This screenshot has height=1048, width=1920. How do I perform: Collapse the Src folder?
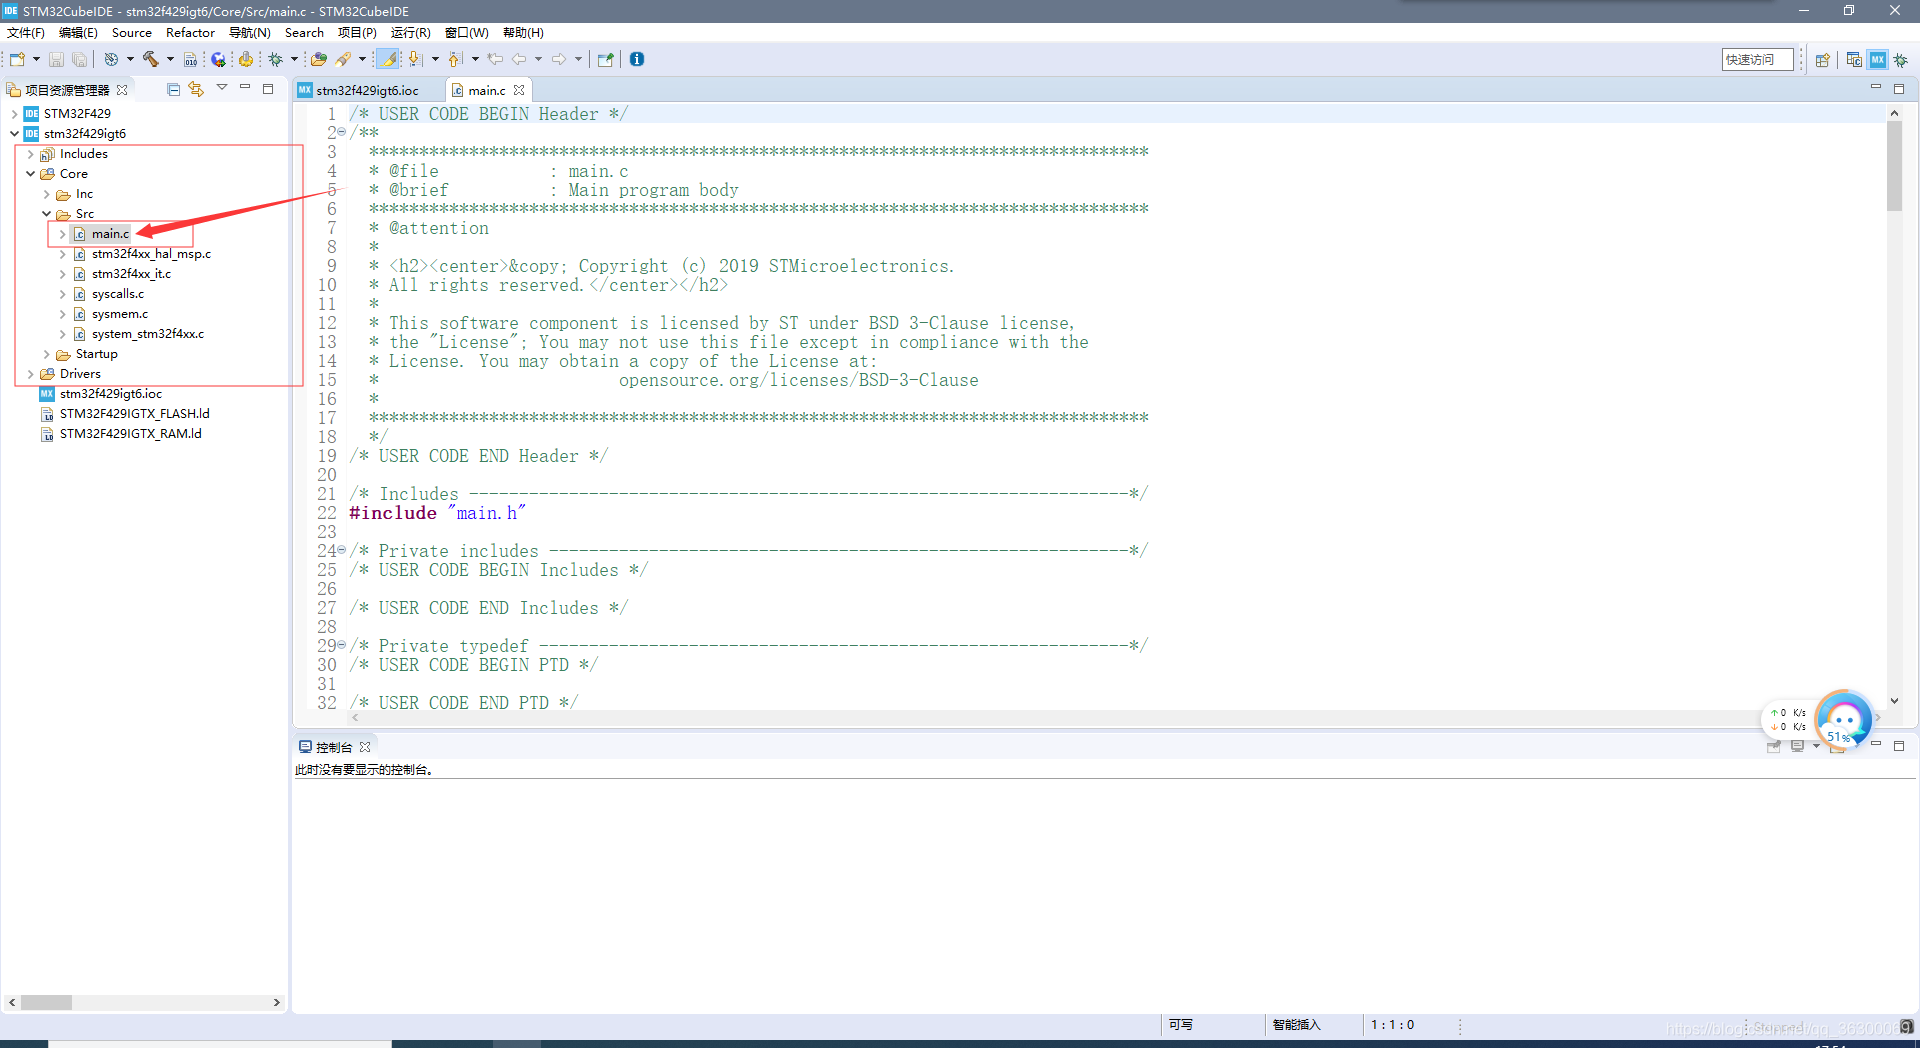pos(46,214)
